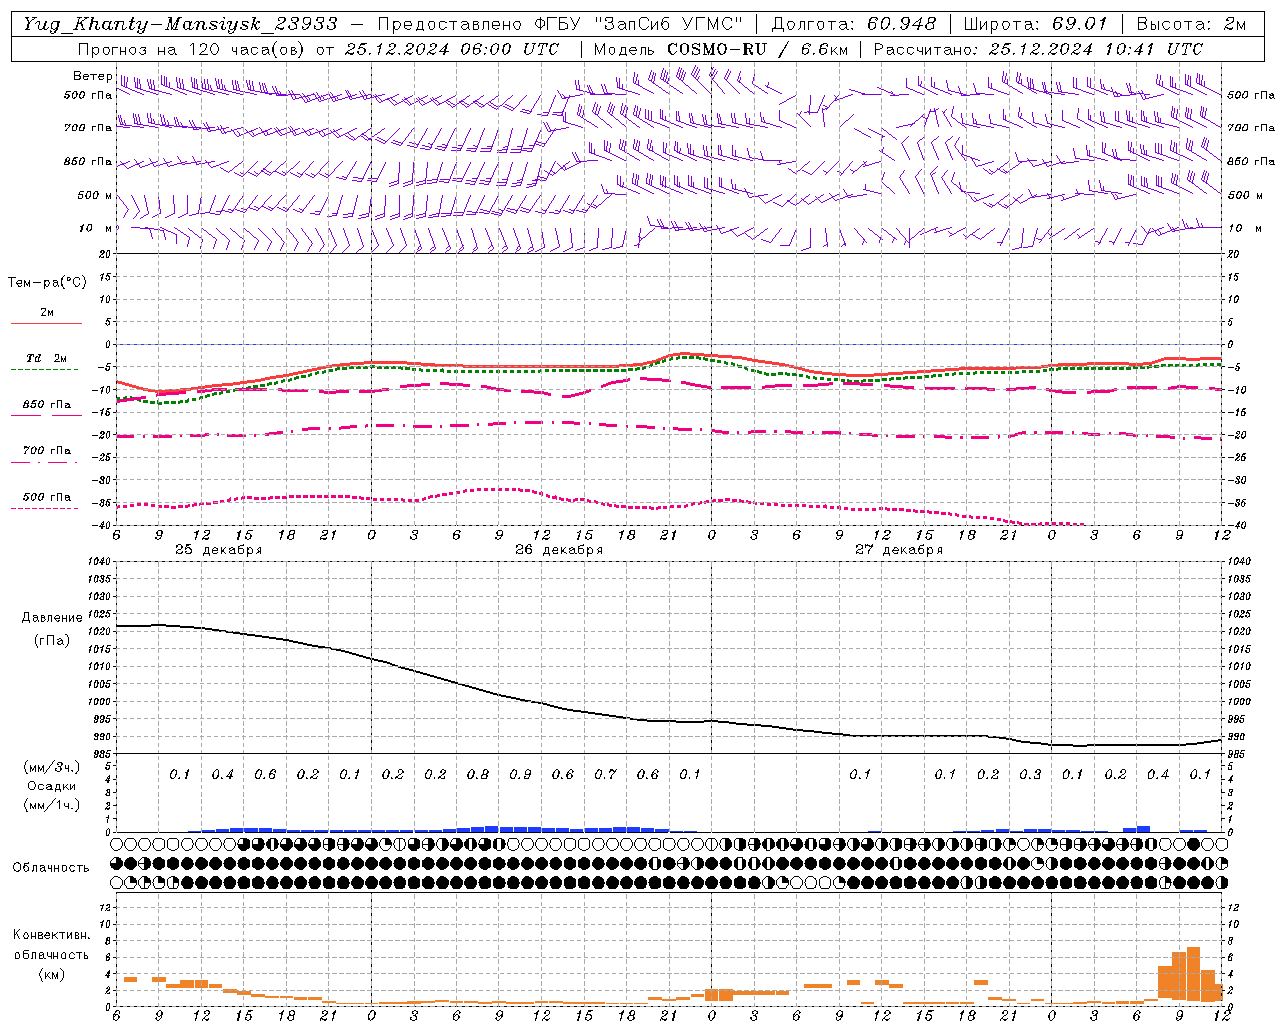This screenshot has width=1280, height=1024.
Task: Select the text ФГБУ "ЗапСиб УГМС" in header
Action: [x=637, y=24]
